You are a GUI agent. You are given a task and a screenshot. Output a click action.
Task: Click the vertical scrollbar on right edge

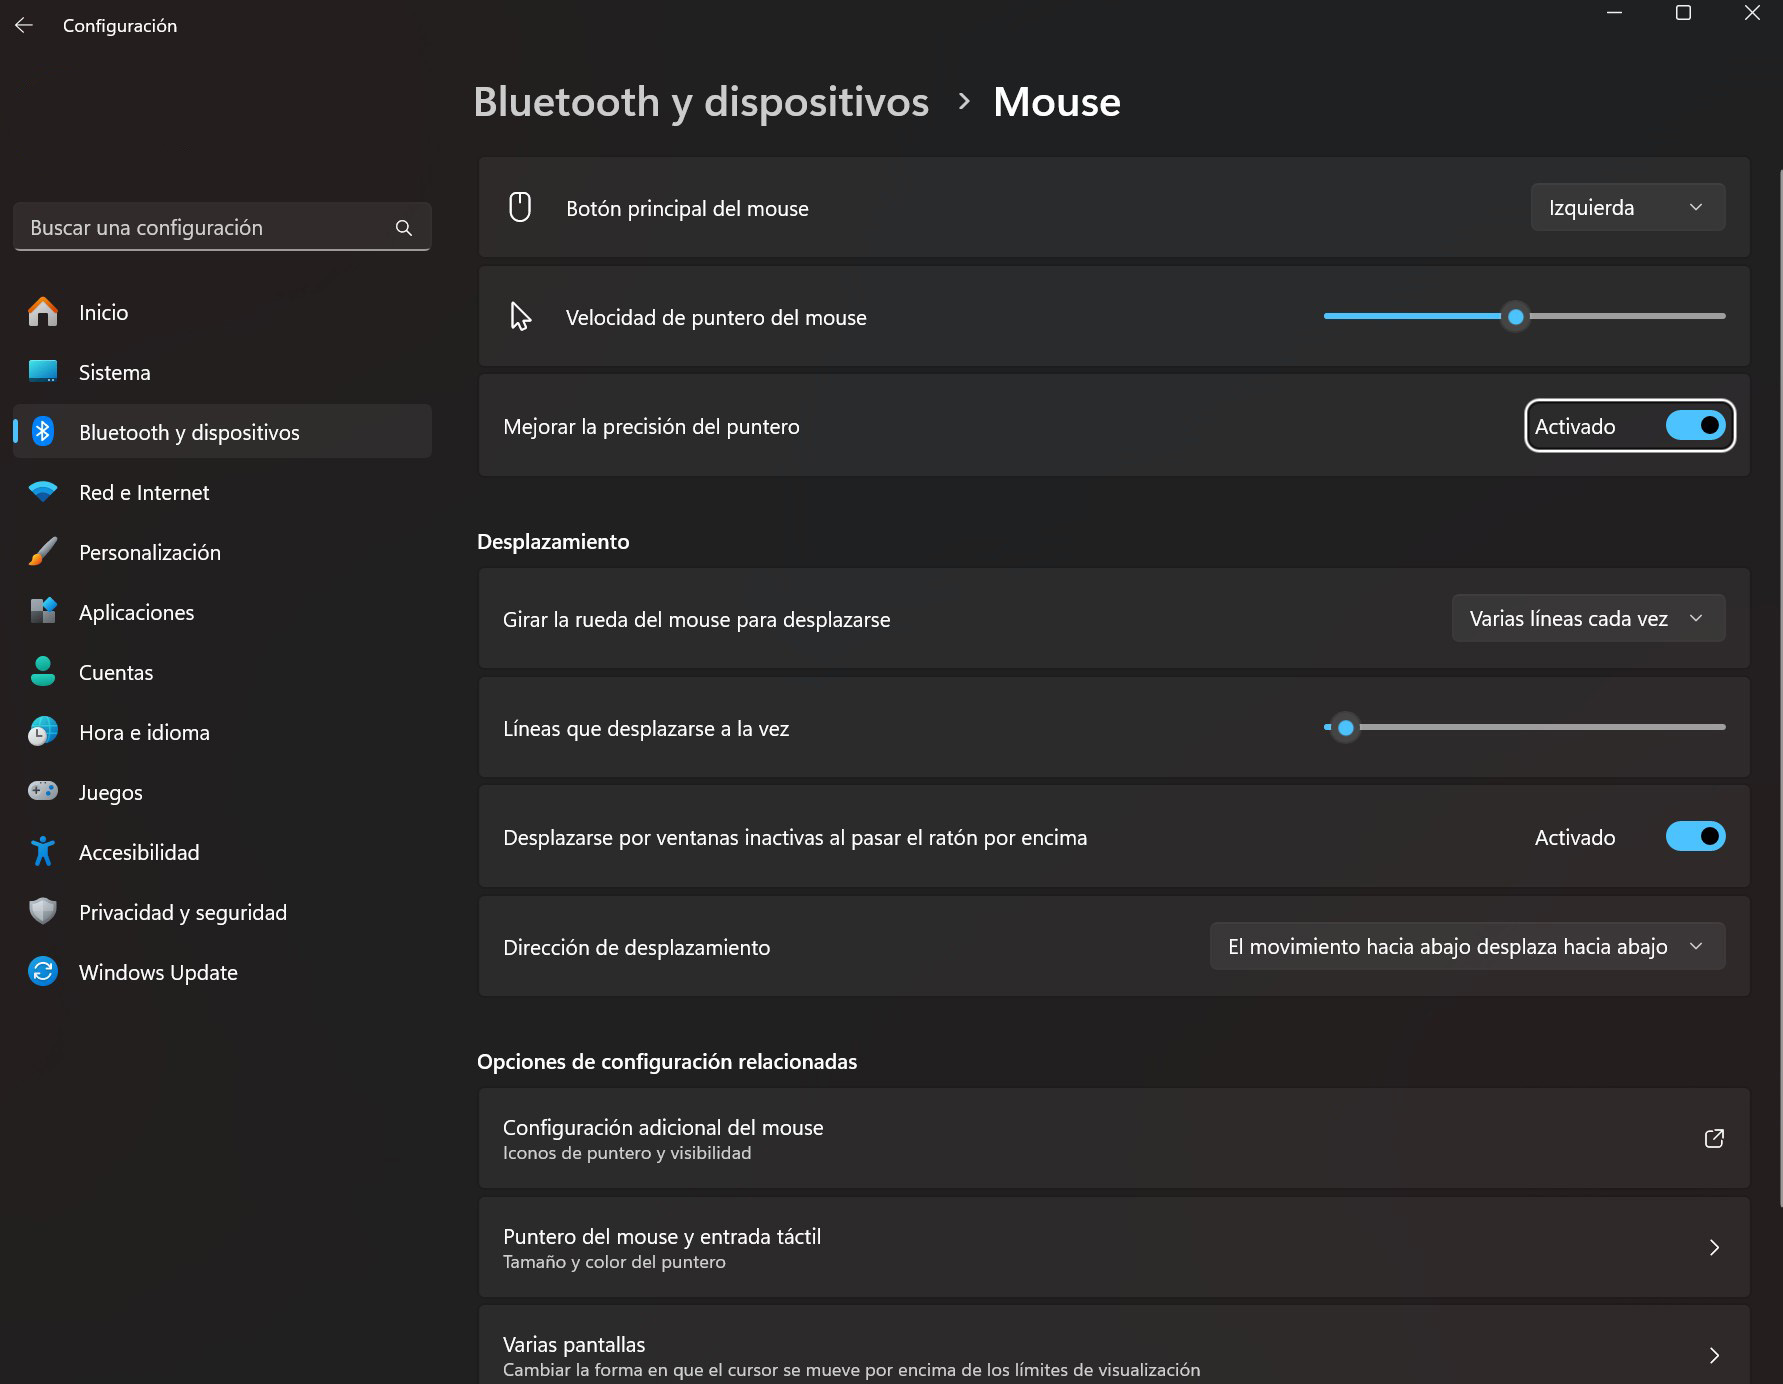click(x=1779, y=687)
